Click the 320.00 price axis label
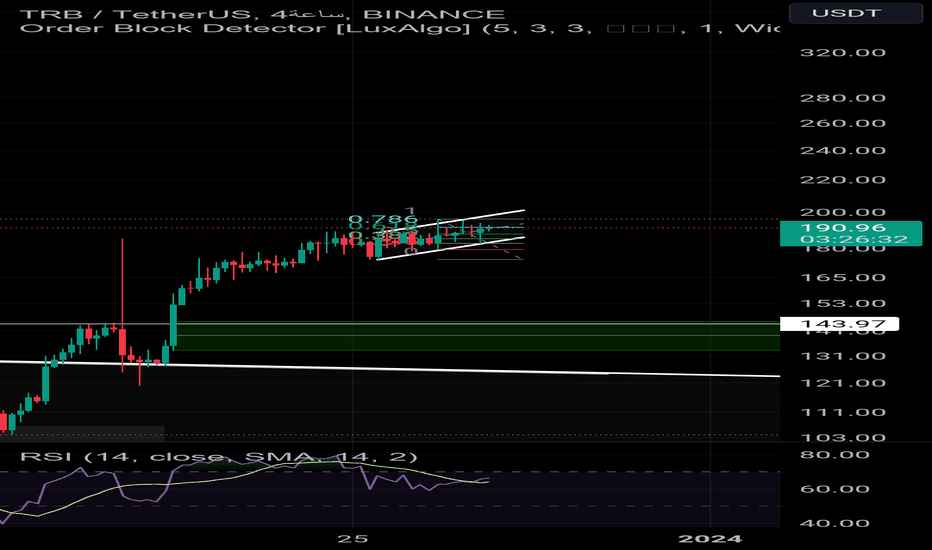 click(x=843, y=52)
